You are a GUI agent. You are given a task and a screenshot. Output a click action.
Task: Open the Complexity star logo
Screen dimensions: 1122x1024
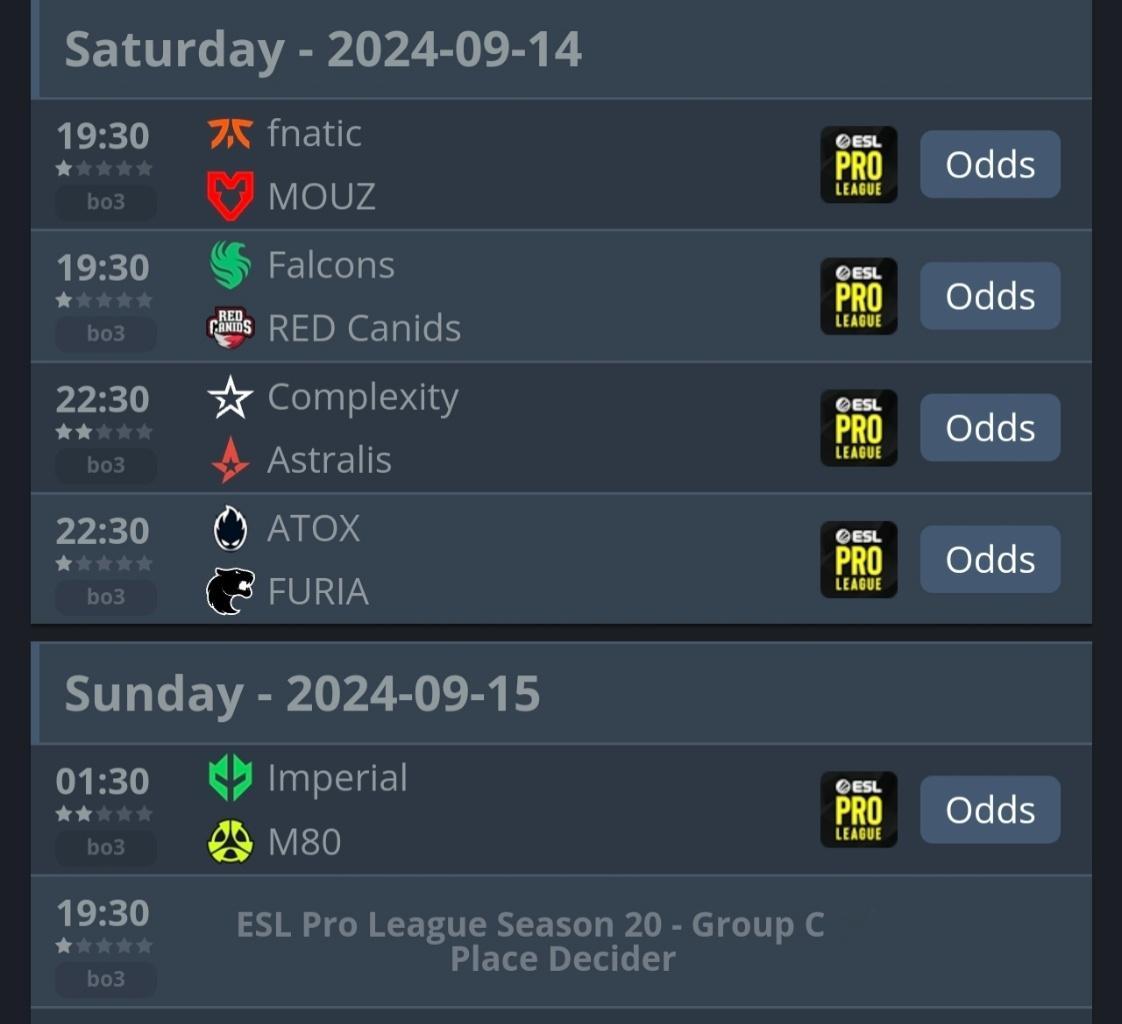(x=230, y=397)
